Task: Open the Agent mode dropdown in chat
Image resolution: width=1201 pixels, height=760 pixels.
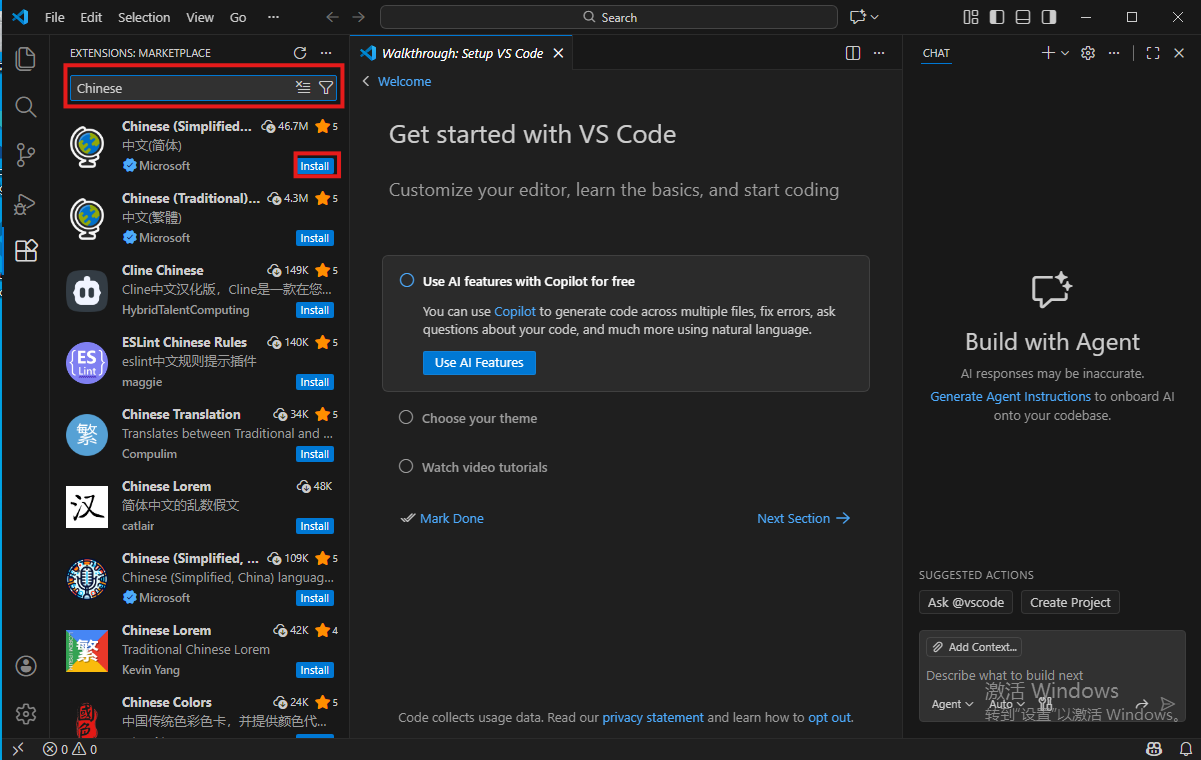Action: point(952,704)
